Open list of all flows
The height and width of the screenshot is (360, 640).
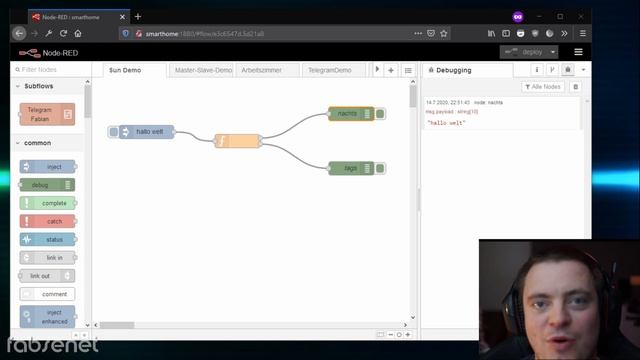pyautogui.click(x=408, y=70)
